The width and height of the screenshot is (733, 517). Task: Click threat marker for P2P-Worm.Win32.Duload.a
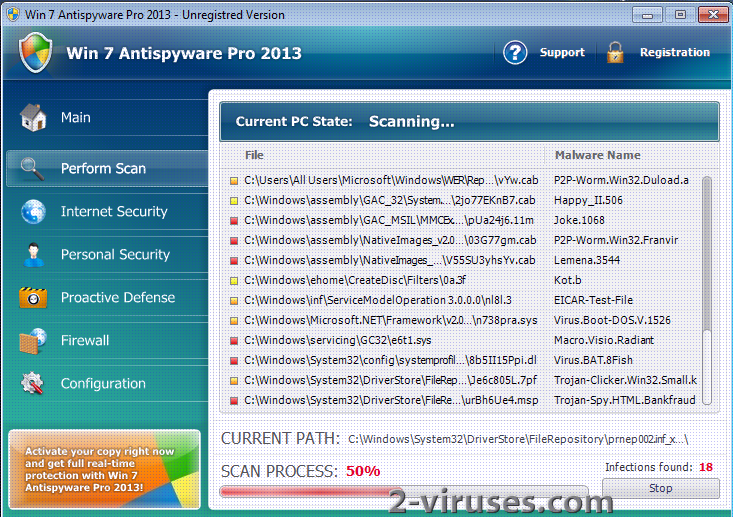(x=234, y=181)
